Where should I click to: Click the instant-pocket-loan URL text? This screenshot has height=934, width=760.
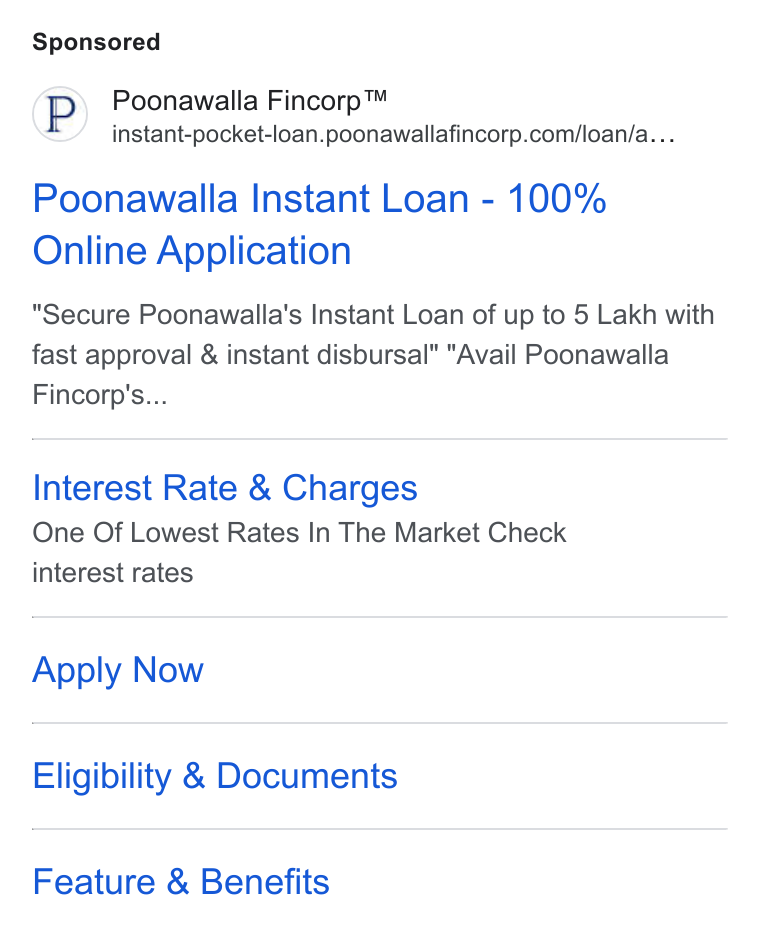[x=393, y=135]
